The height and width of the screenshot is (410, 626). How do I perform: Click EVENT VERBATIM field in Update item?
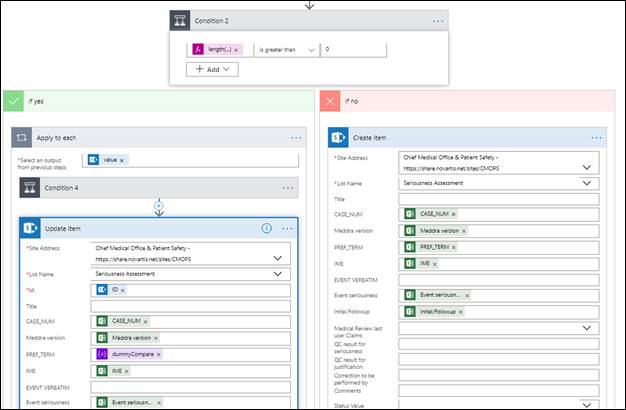tap(190, 387)
